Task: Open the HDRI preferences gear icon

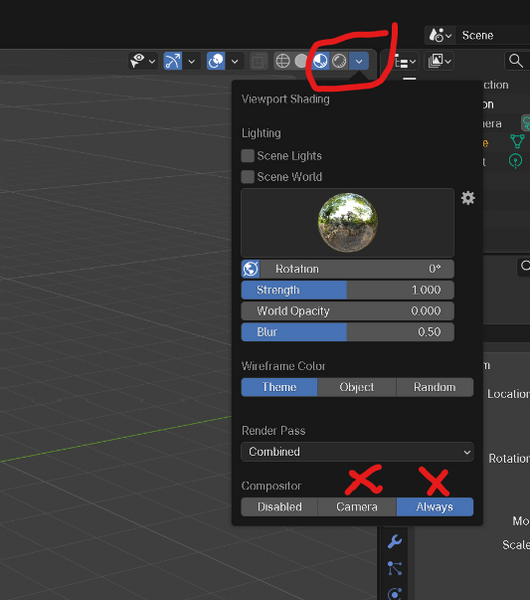Action: [x=468, y=198]
